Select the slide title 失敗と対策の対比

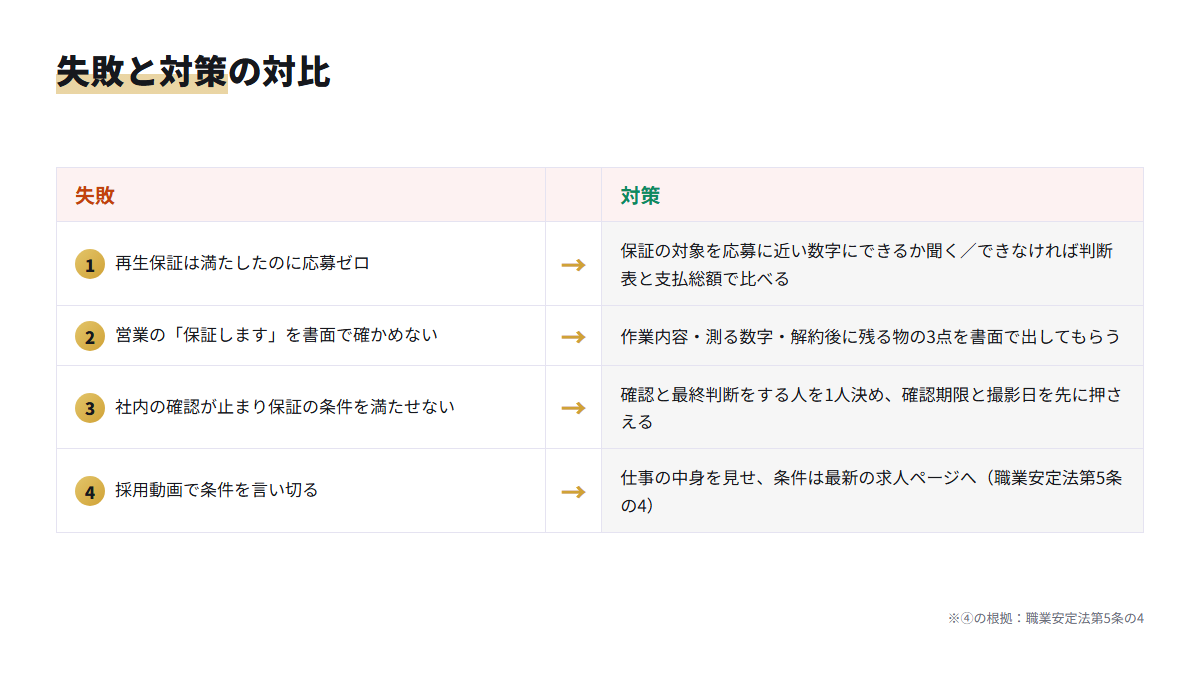pos(193,72)
